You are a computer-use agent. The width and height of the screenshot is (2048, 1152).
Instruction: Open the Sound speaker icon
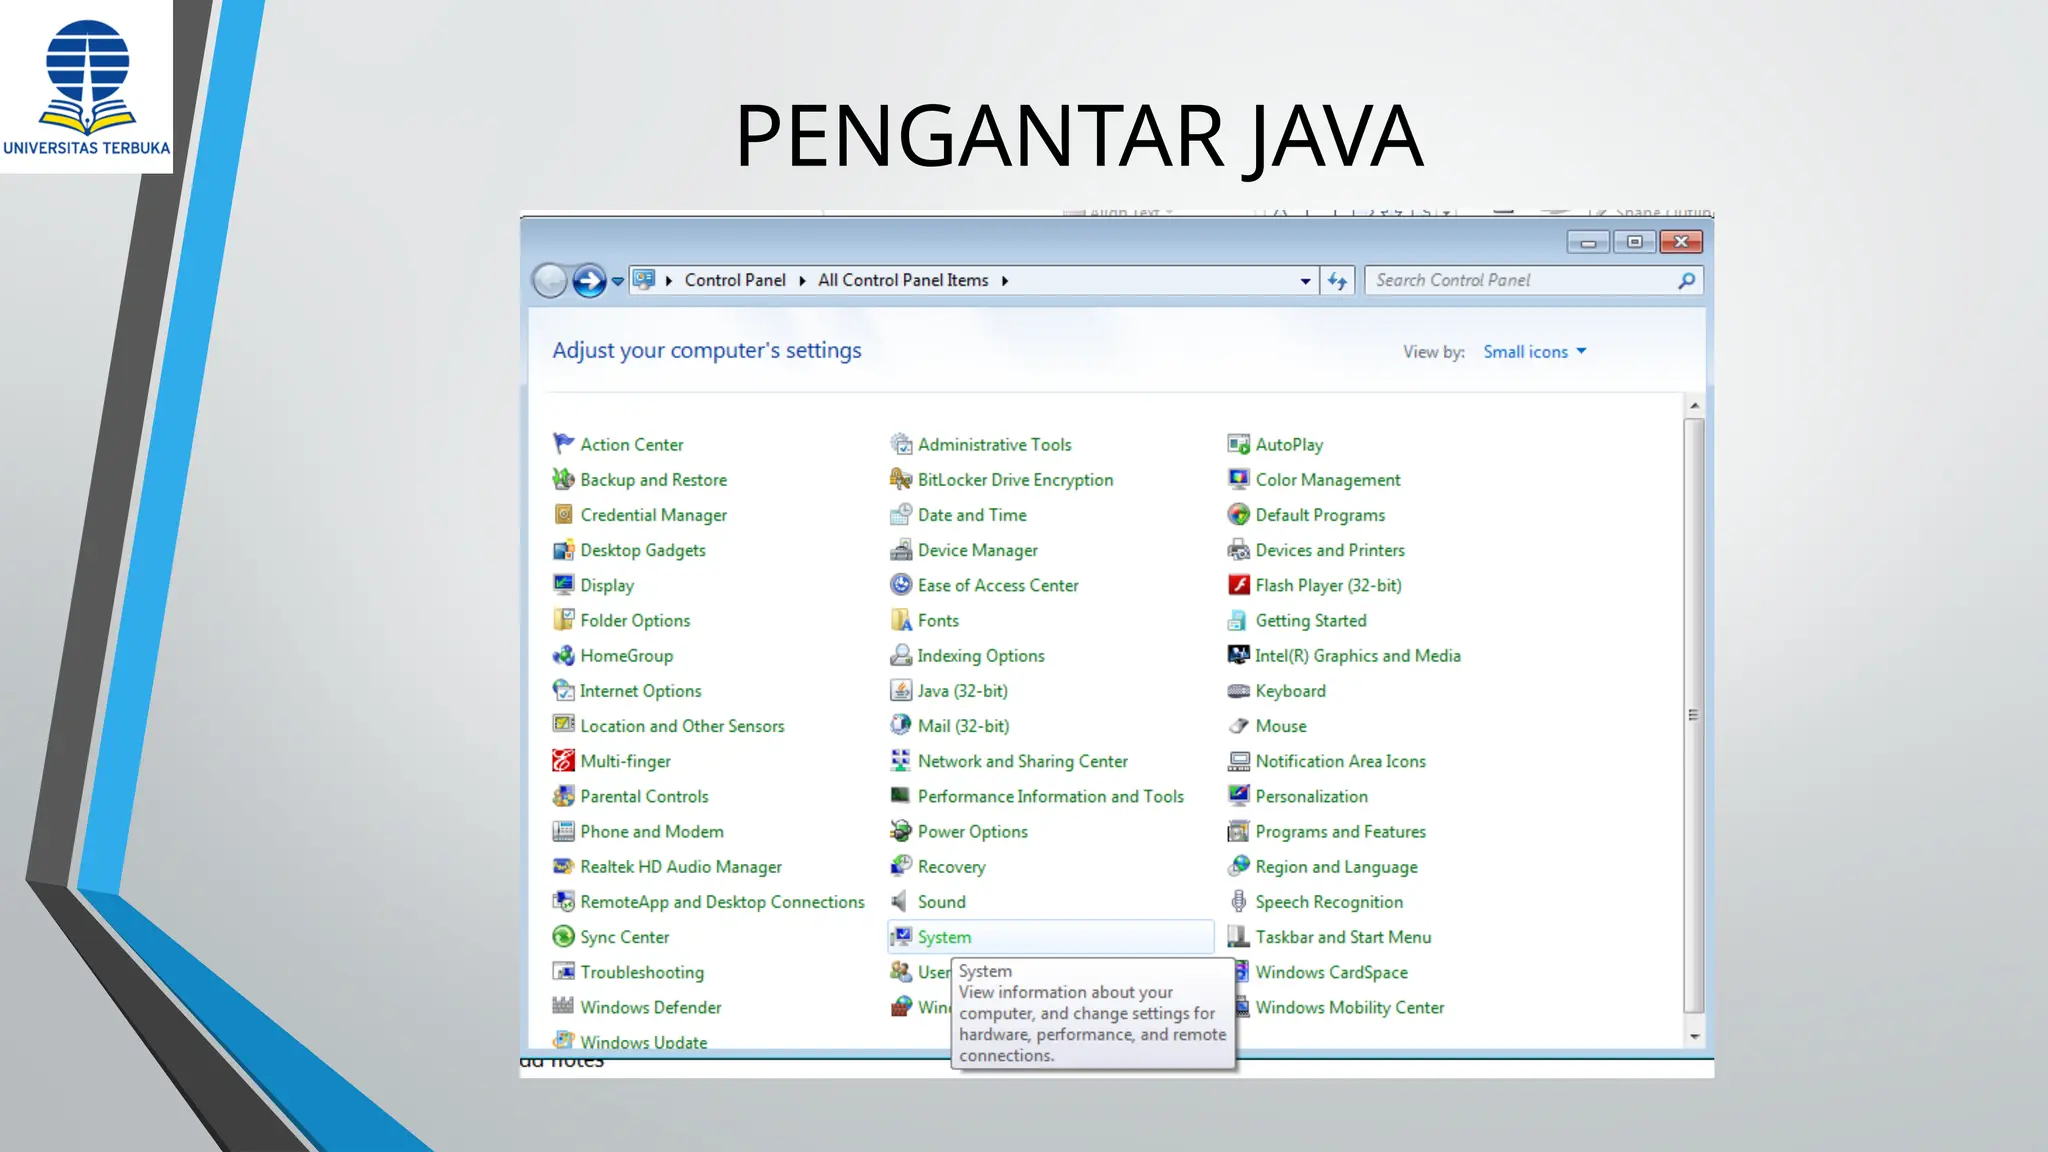pos(901,901)
